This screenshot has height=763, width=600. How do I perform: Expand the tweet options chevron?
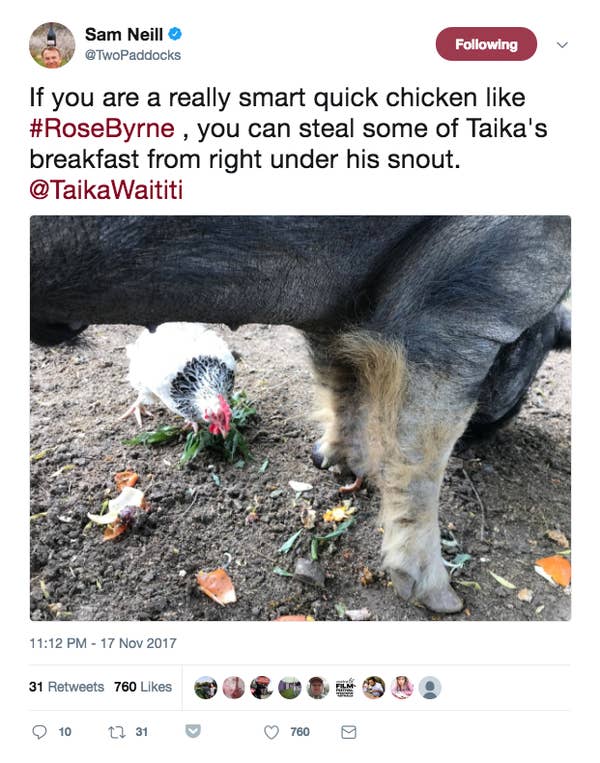[x=562, y=45]
